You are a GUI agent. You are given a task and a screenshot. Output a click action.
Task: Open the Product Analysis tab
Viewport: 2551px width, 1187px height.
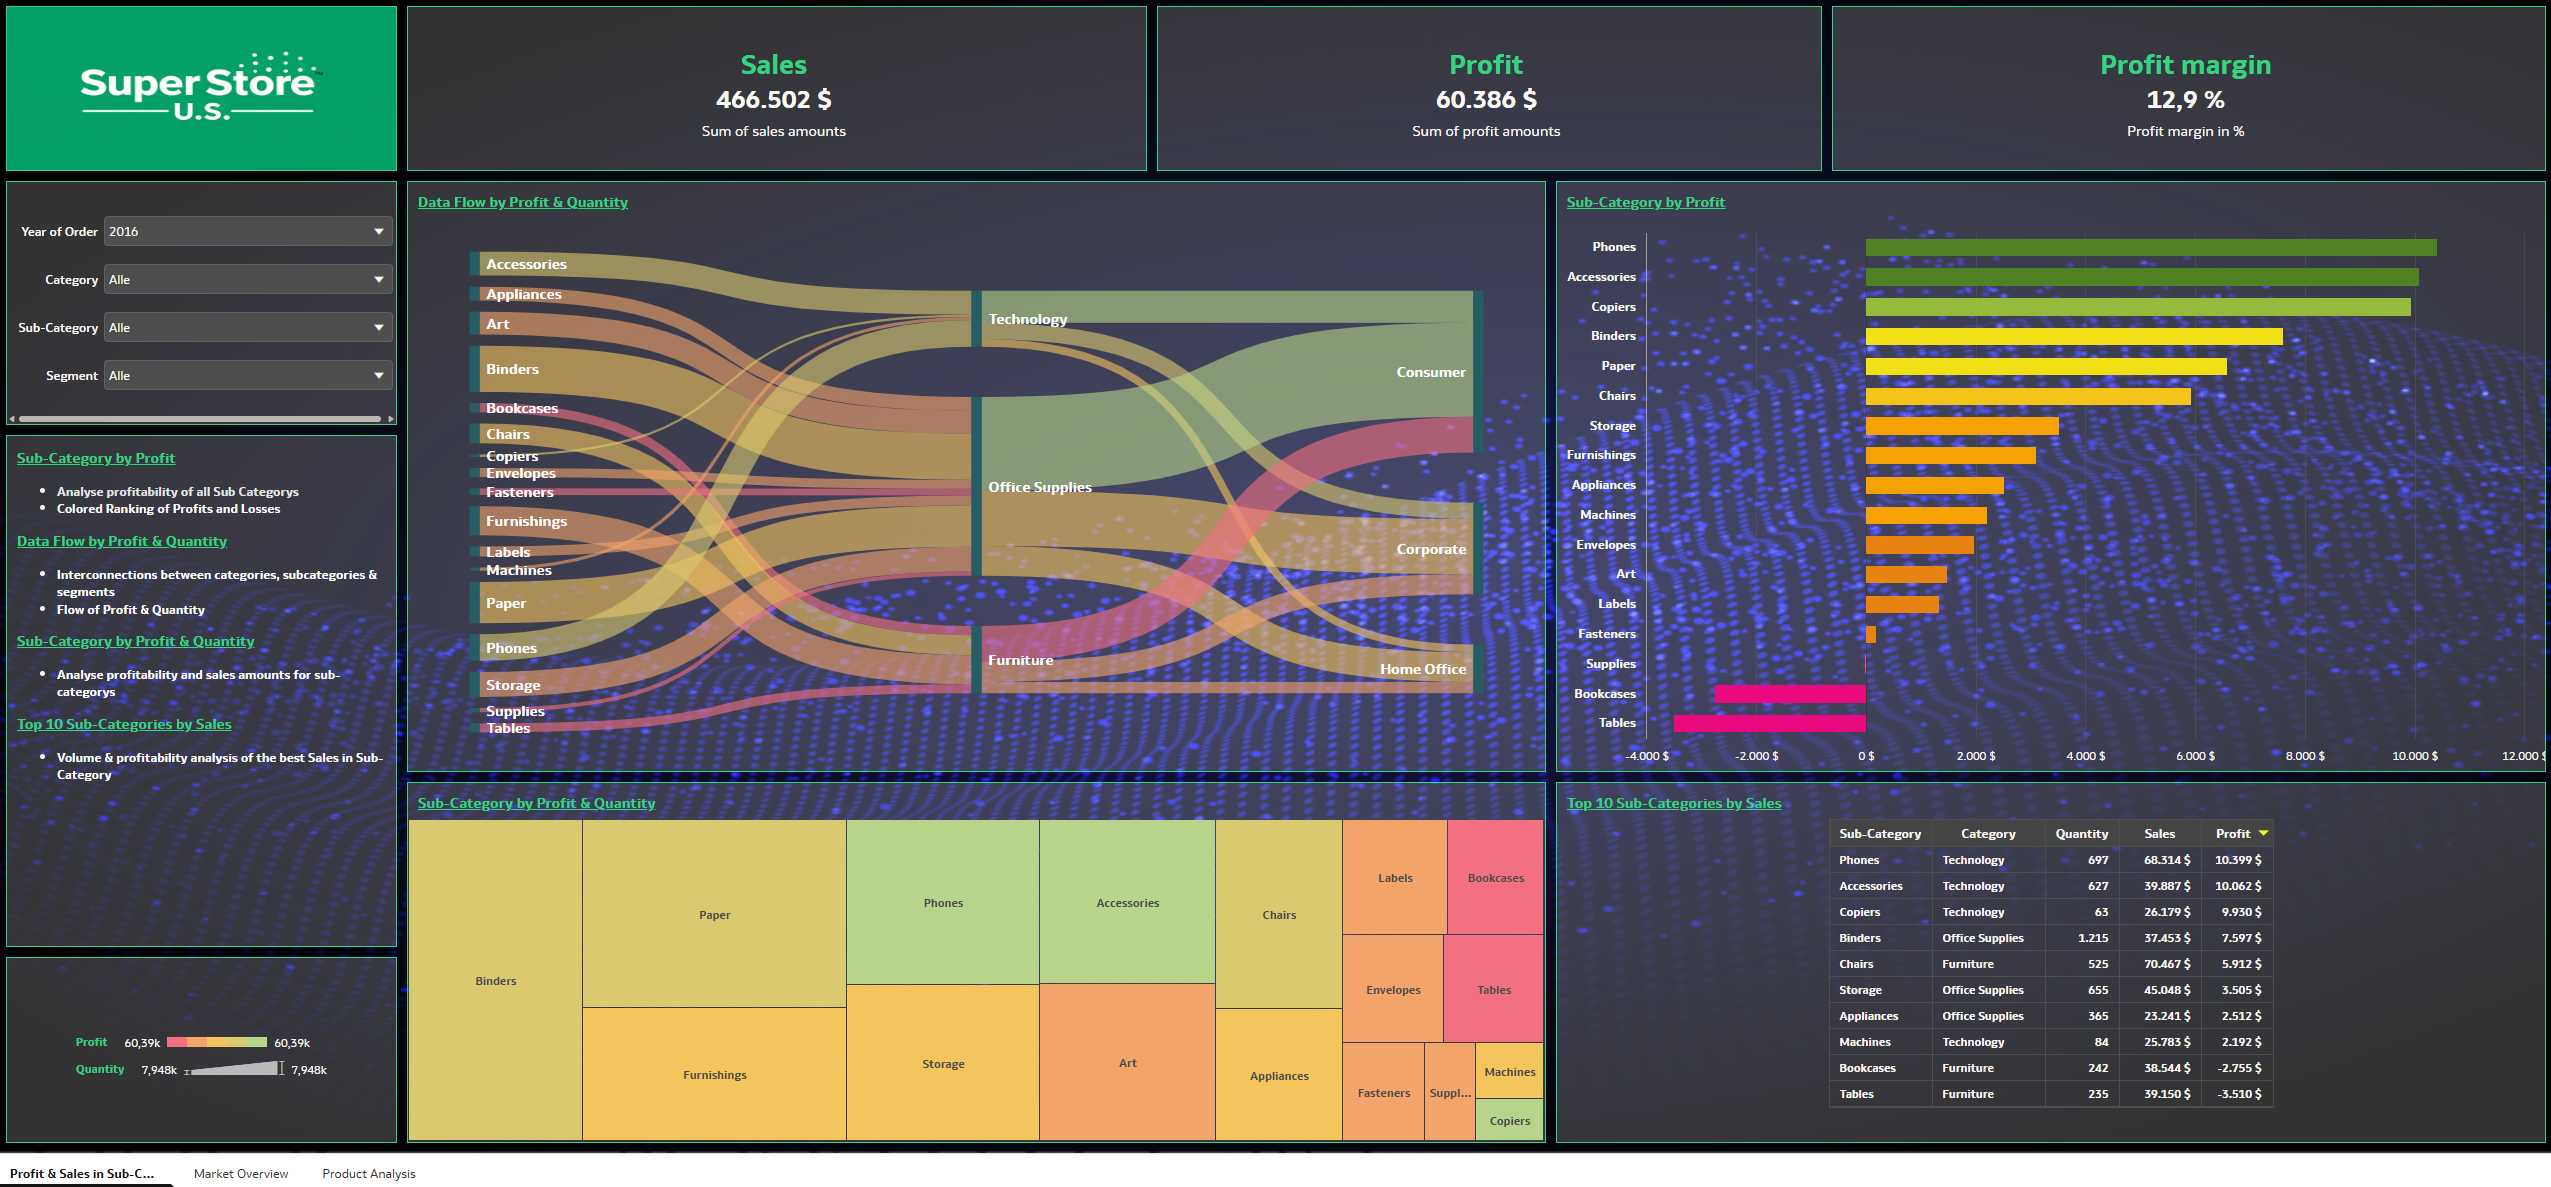(x=368, y=1173)
